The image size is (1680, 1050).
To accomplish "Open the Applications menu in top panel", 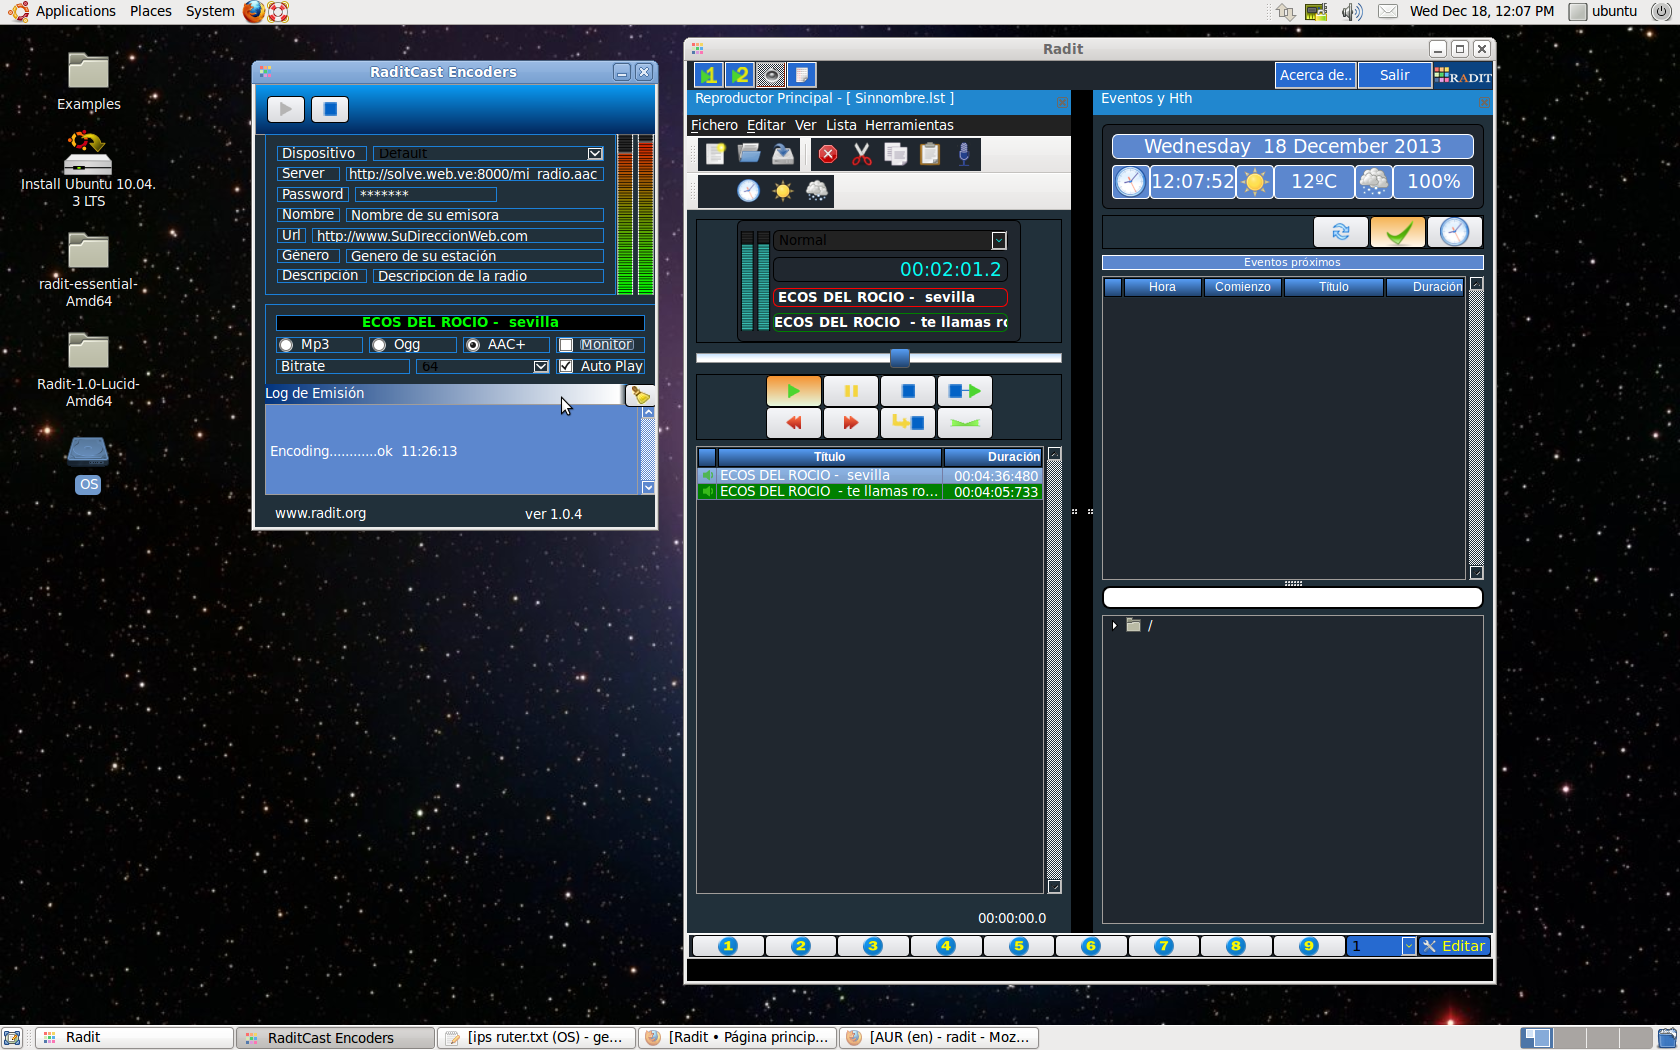I will point(76,11).
